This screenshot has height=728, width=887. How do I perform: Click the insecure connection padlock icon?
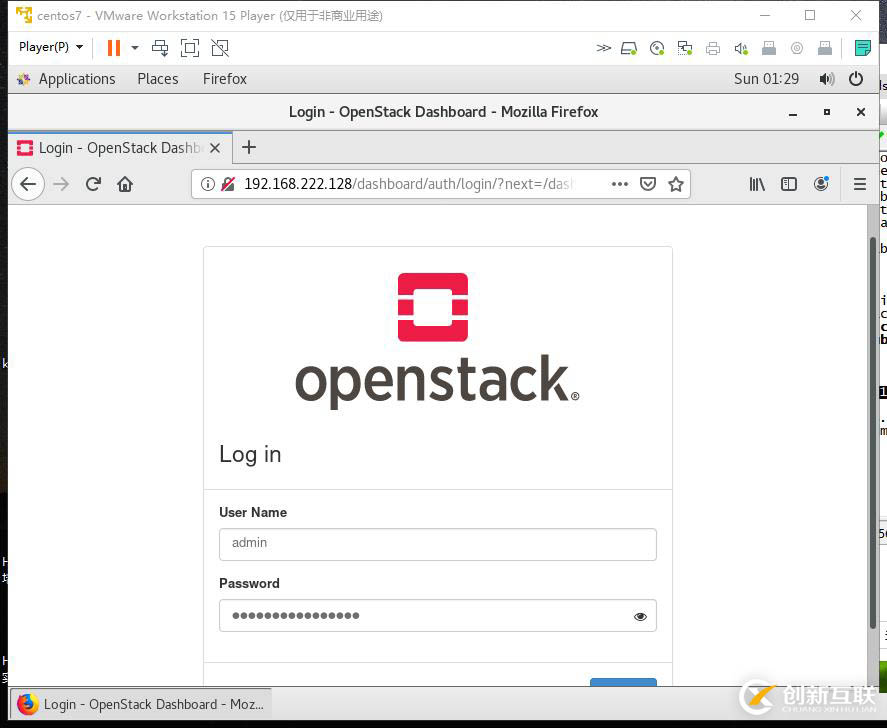228,184
